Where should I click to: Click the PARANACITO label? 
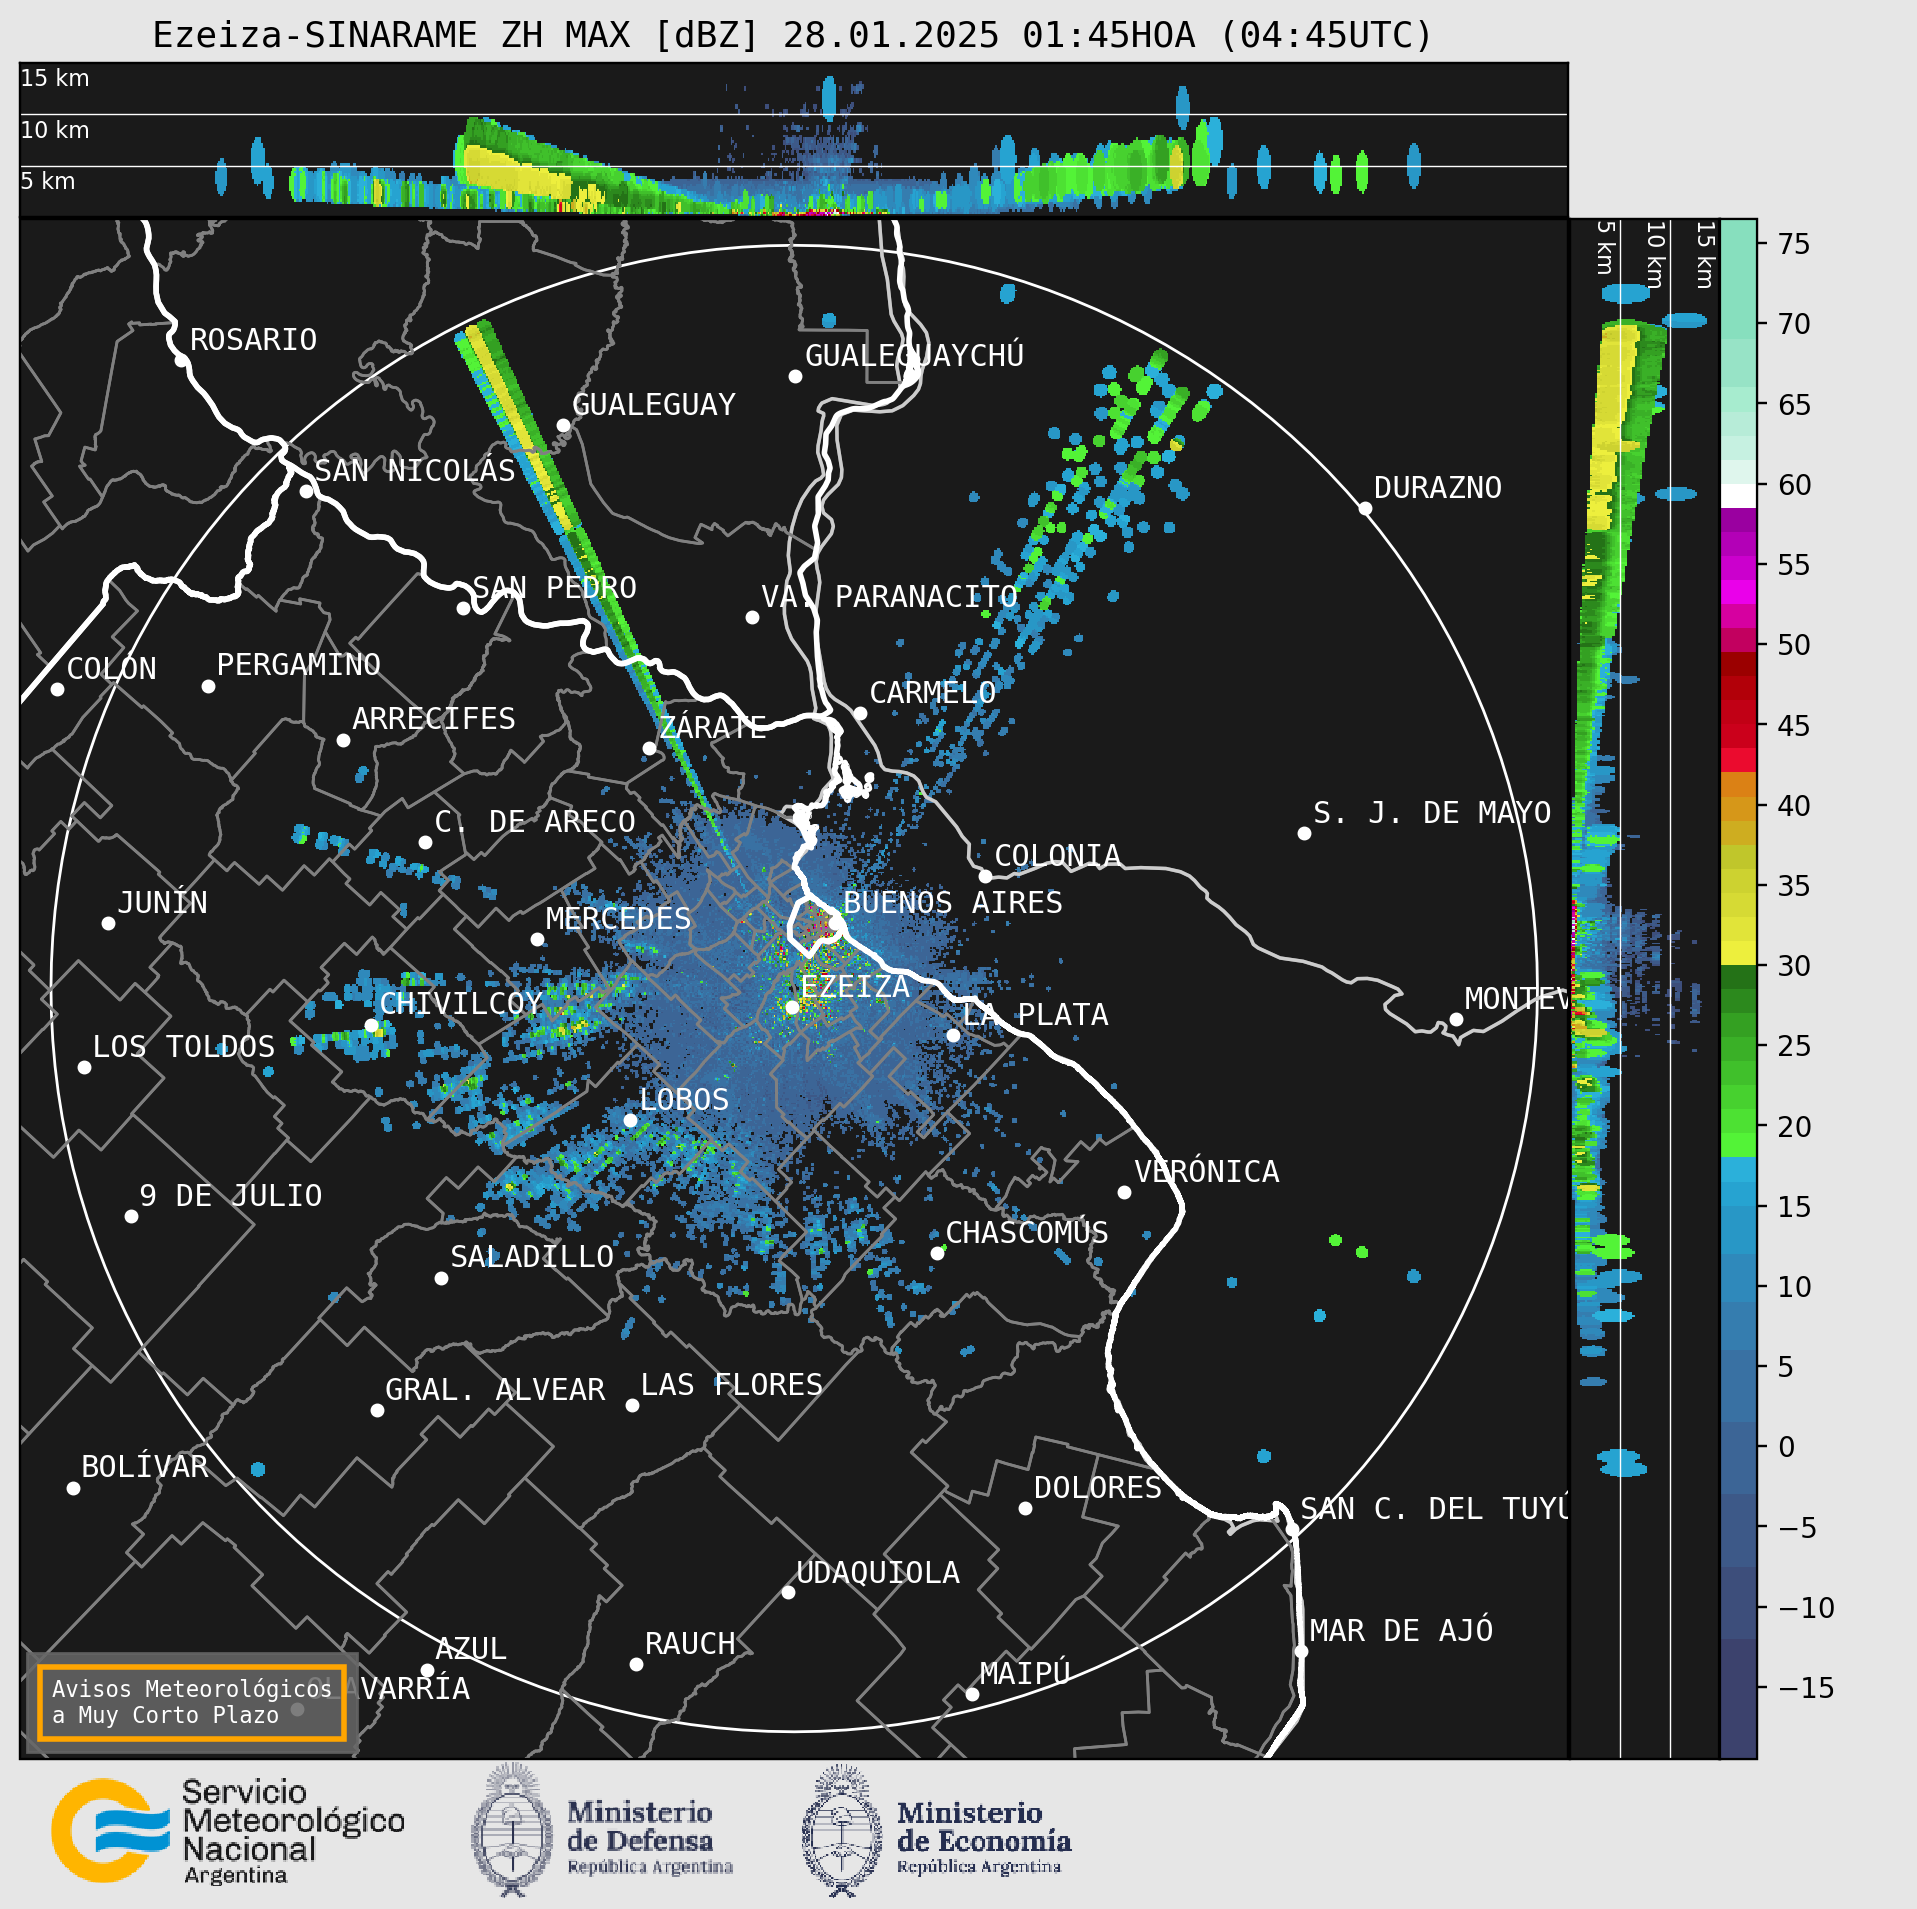click(x=926, y=597)
